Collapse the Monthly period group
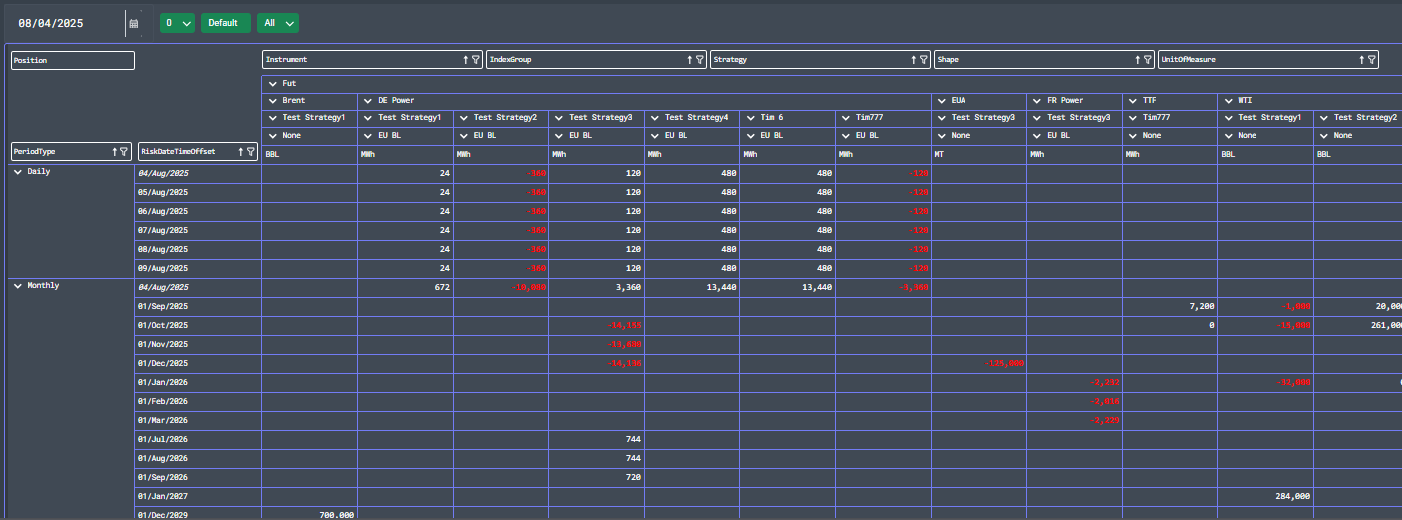 click(x=18, y=286)
